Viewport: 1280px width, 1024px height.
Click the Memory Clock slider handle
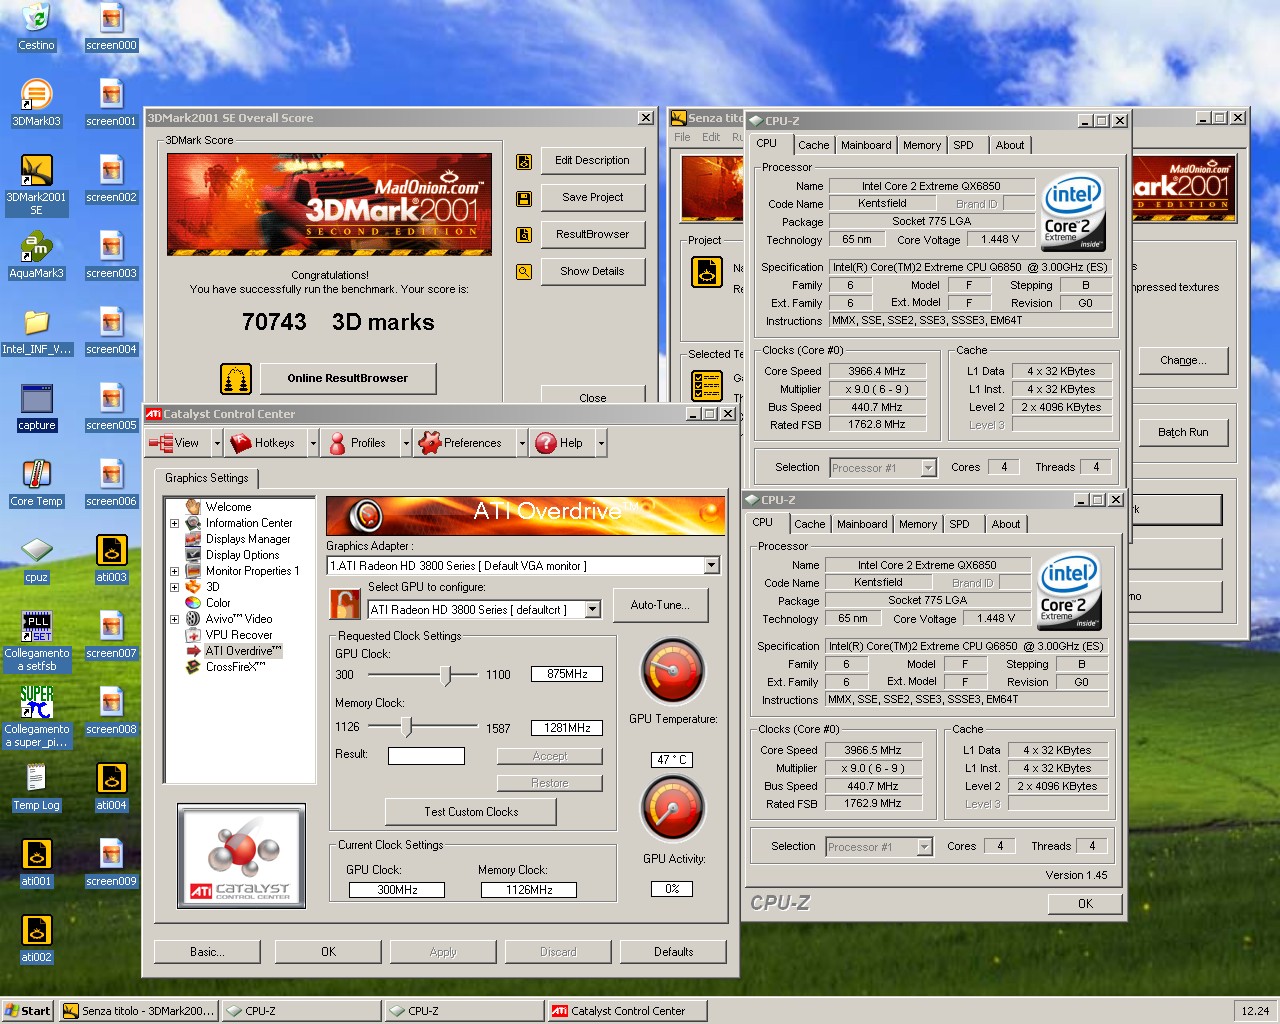[406, 727]
